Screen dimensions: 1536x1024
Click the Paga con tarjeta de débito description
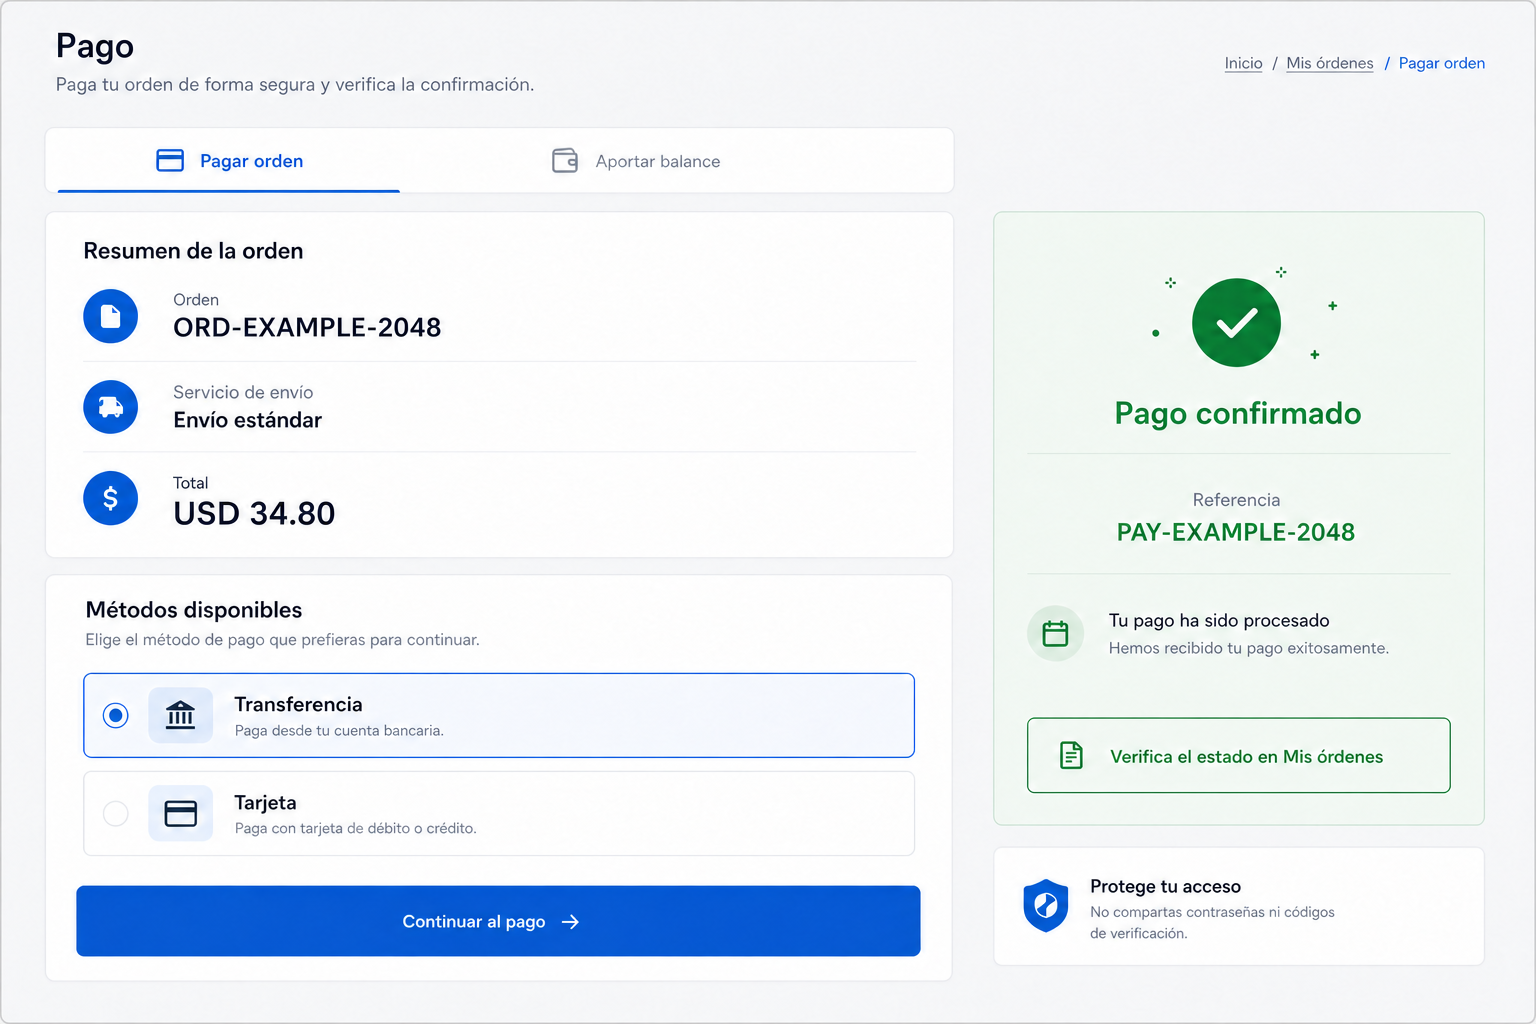click(x=355, y=828)
